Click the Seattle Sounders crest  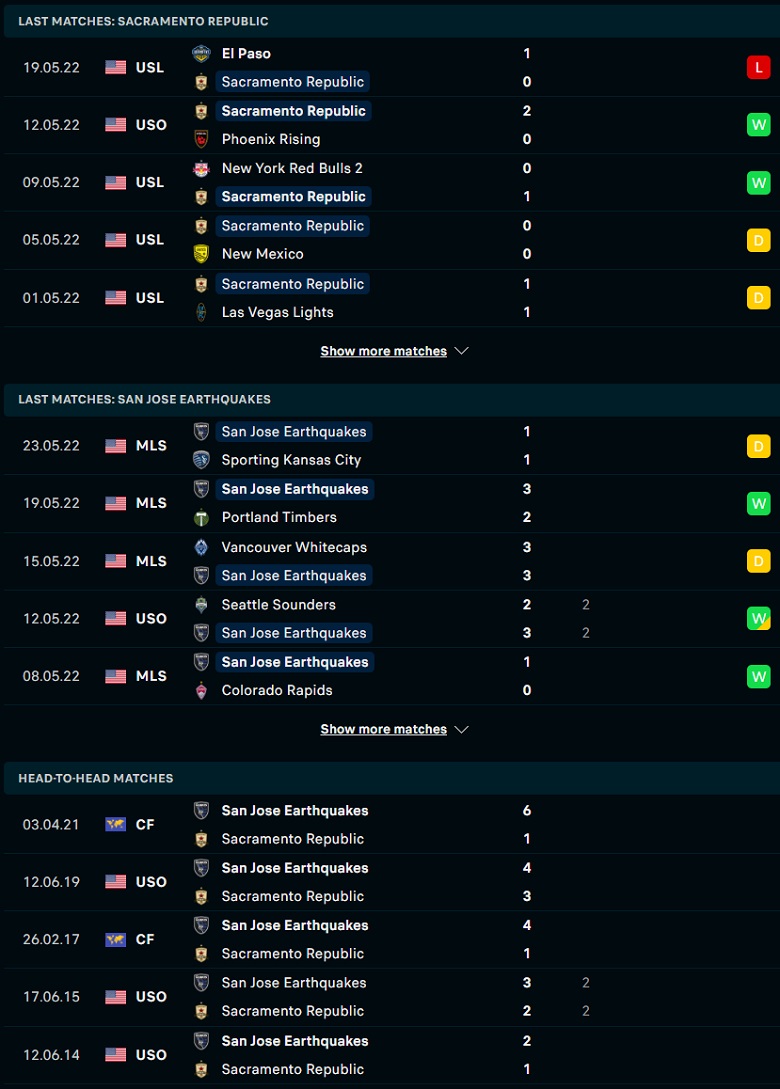click(x=201, y=604)
